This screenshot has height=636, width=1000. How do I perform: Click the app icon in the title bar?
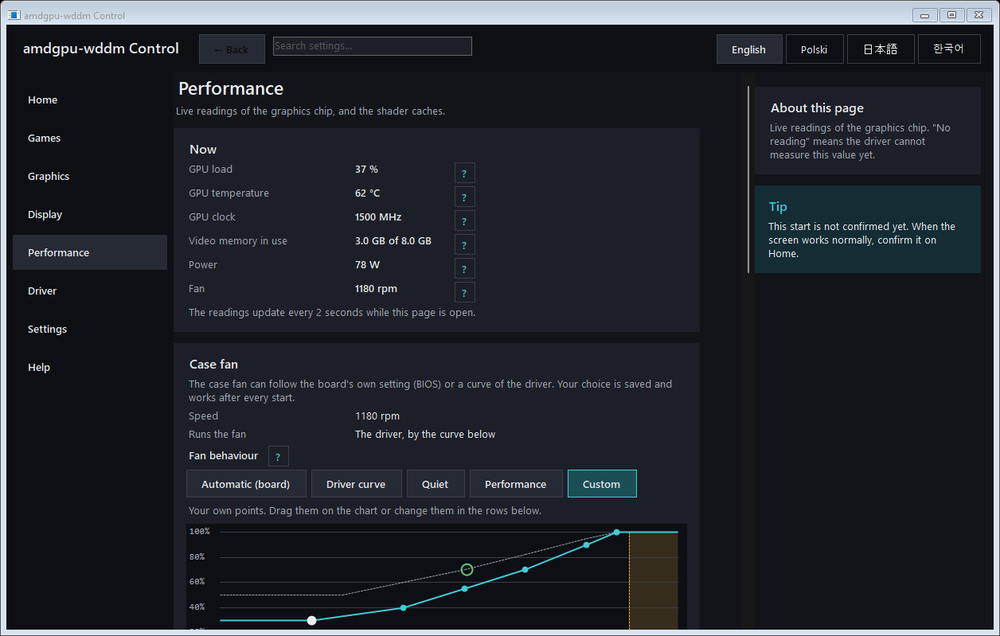coord(13,15)
